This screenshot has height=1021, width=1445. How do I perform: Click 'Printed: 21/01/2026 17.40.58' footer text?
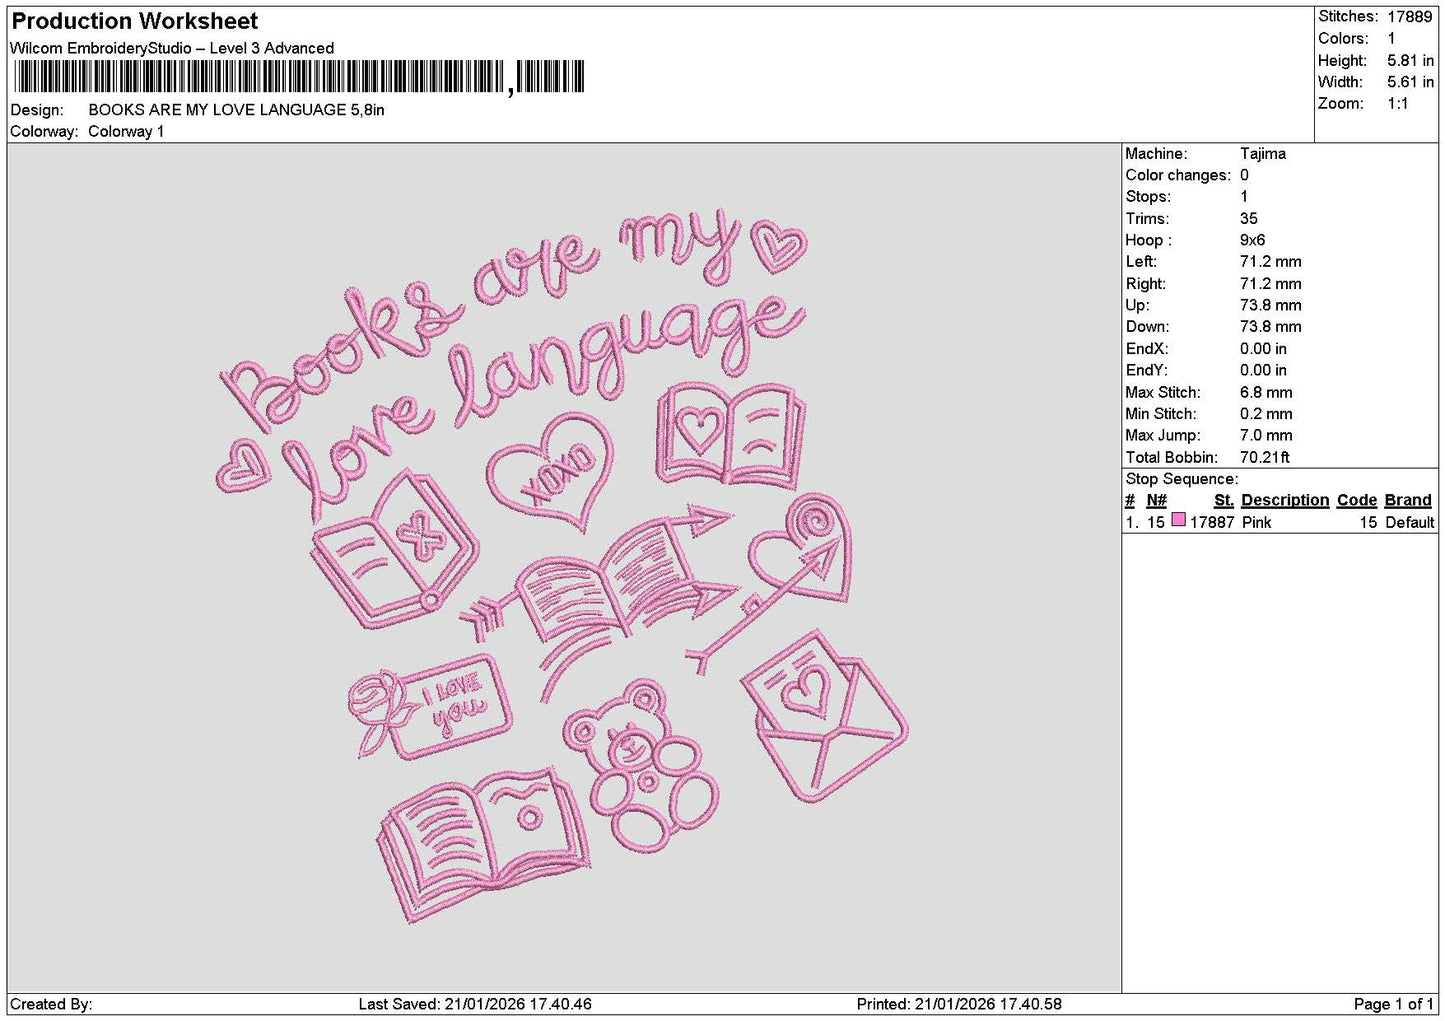[x=959, y=1004]
